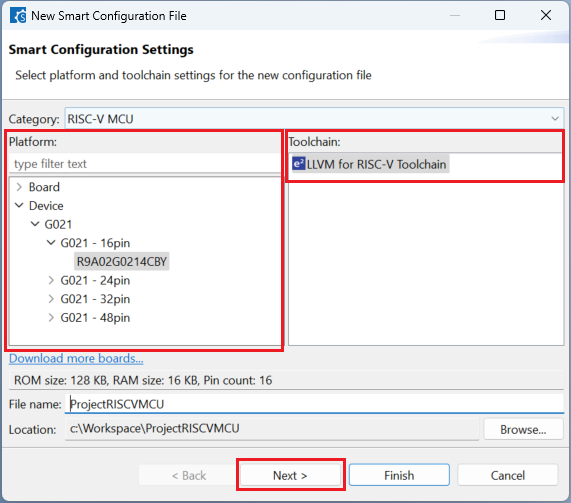Click the File name input field

pyautogui.click(x=314, y=404)
